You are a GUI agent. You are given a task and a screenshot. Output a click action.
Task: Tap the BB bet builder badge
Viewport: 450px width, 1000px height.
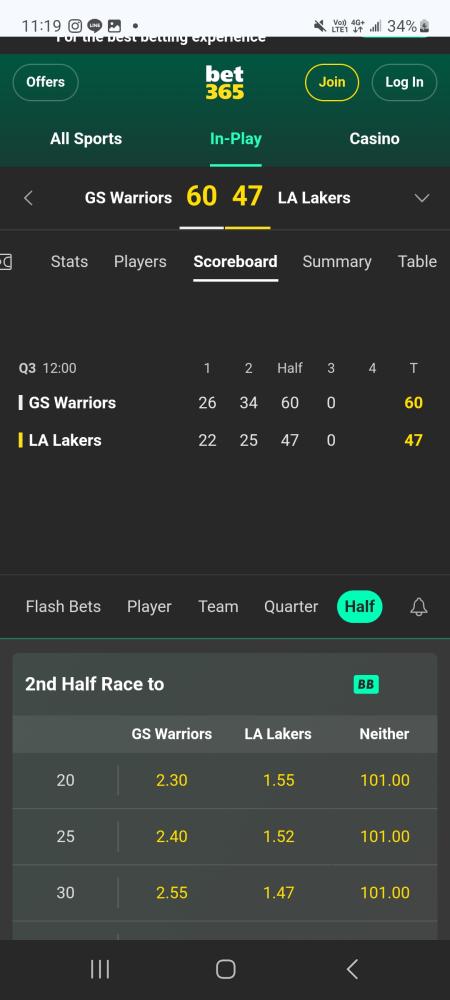(x=366, y=684)
